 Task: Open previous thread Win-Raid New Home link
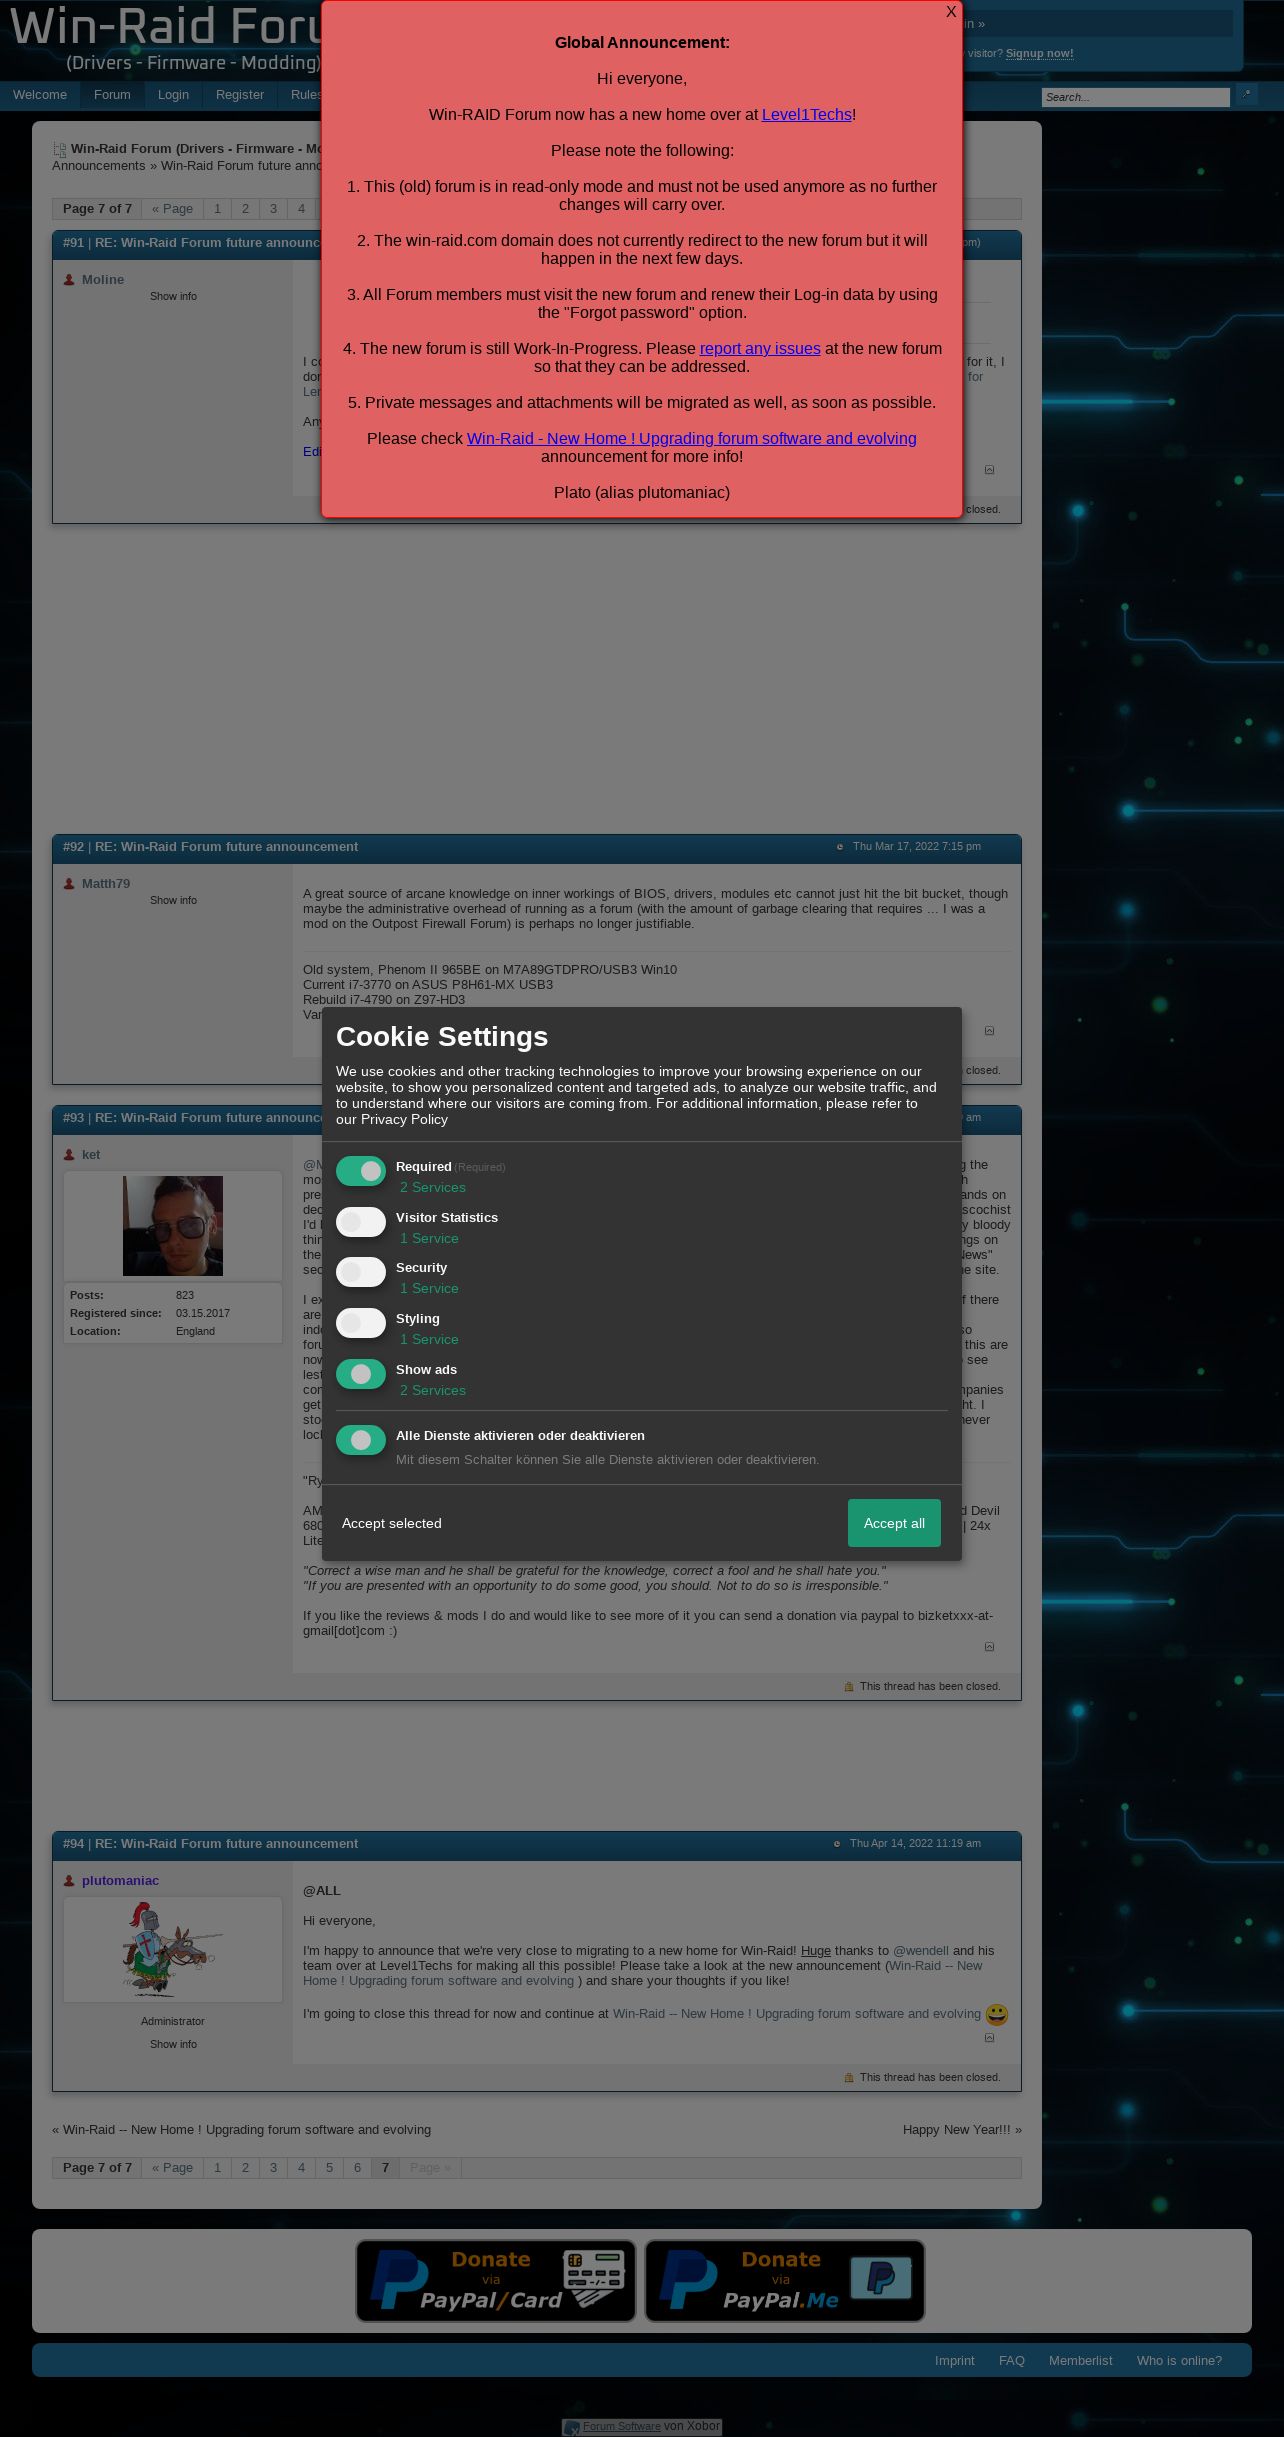pyautogui.click(x=247, y=2130)
